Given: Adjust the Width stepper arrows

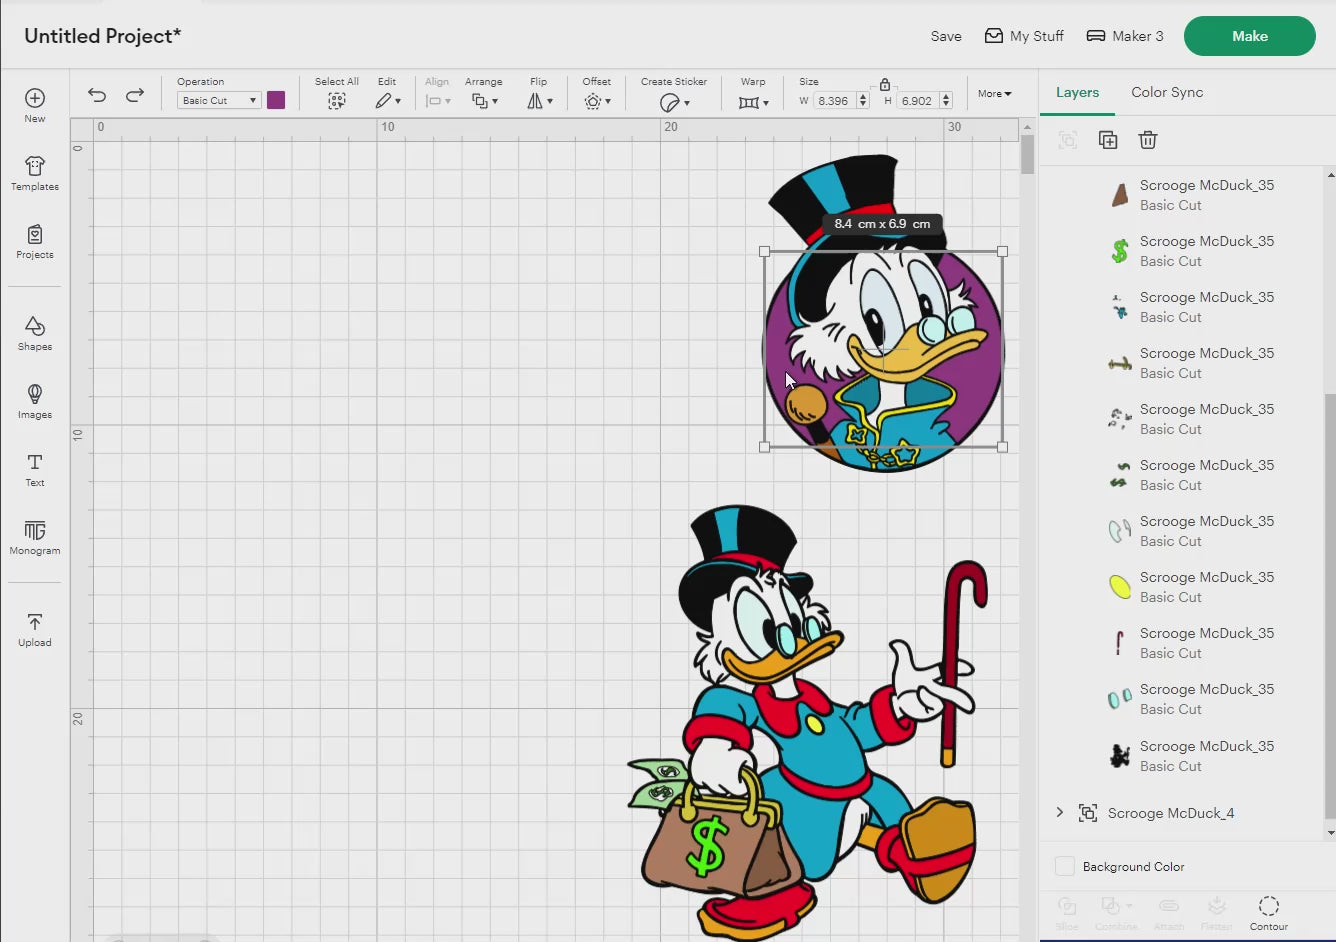Looking at the screenshot, I should pos(863,101).
